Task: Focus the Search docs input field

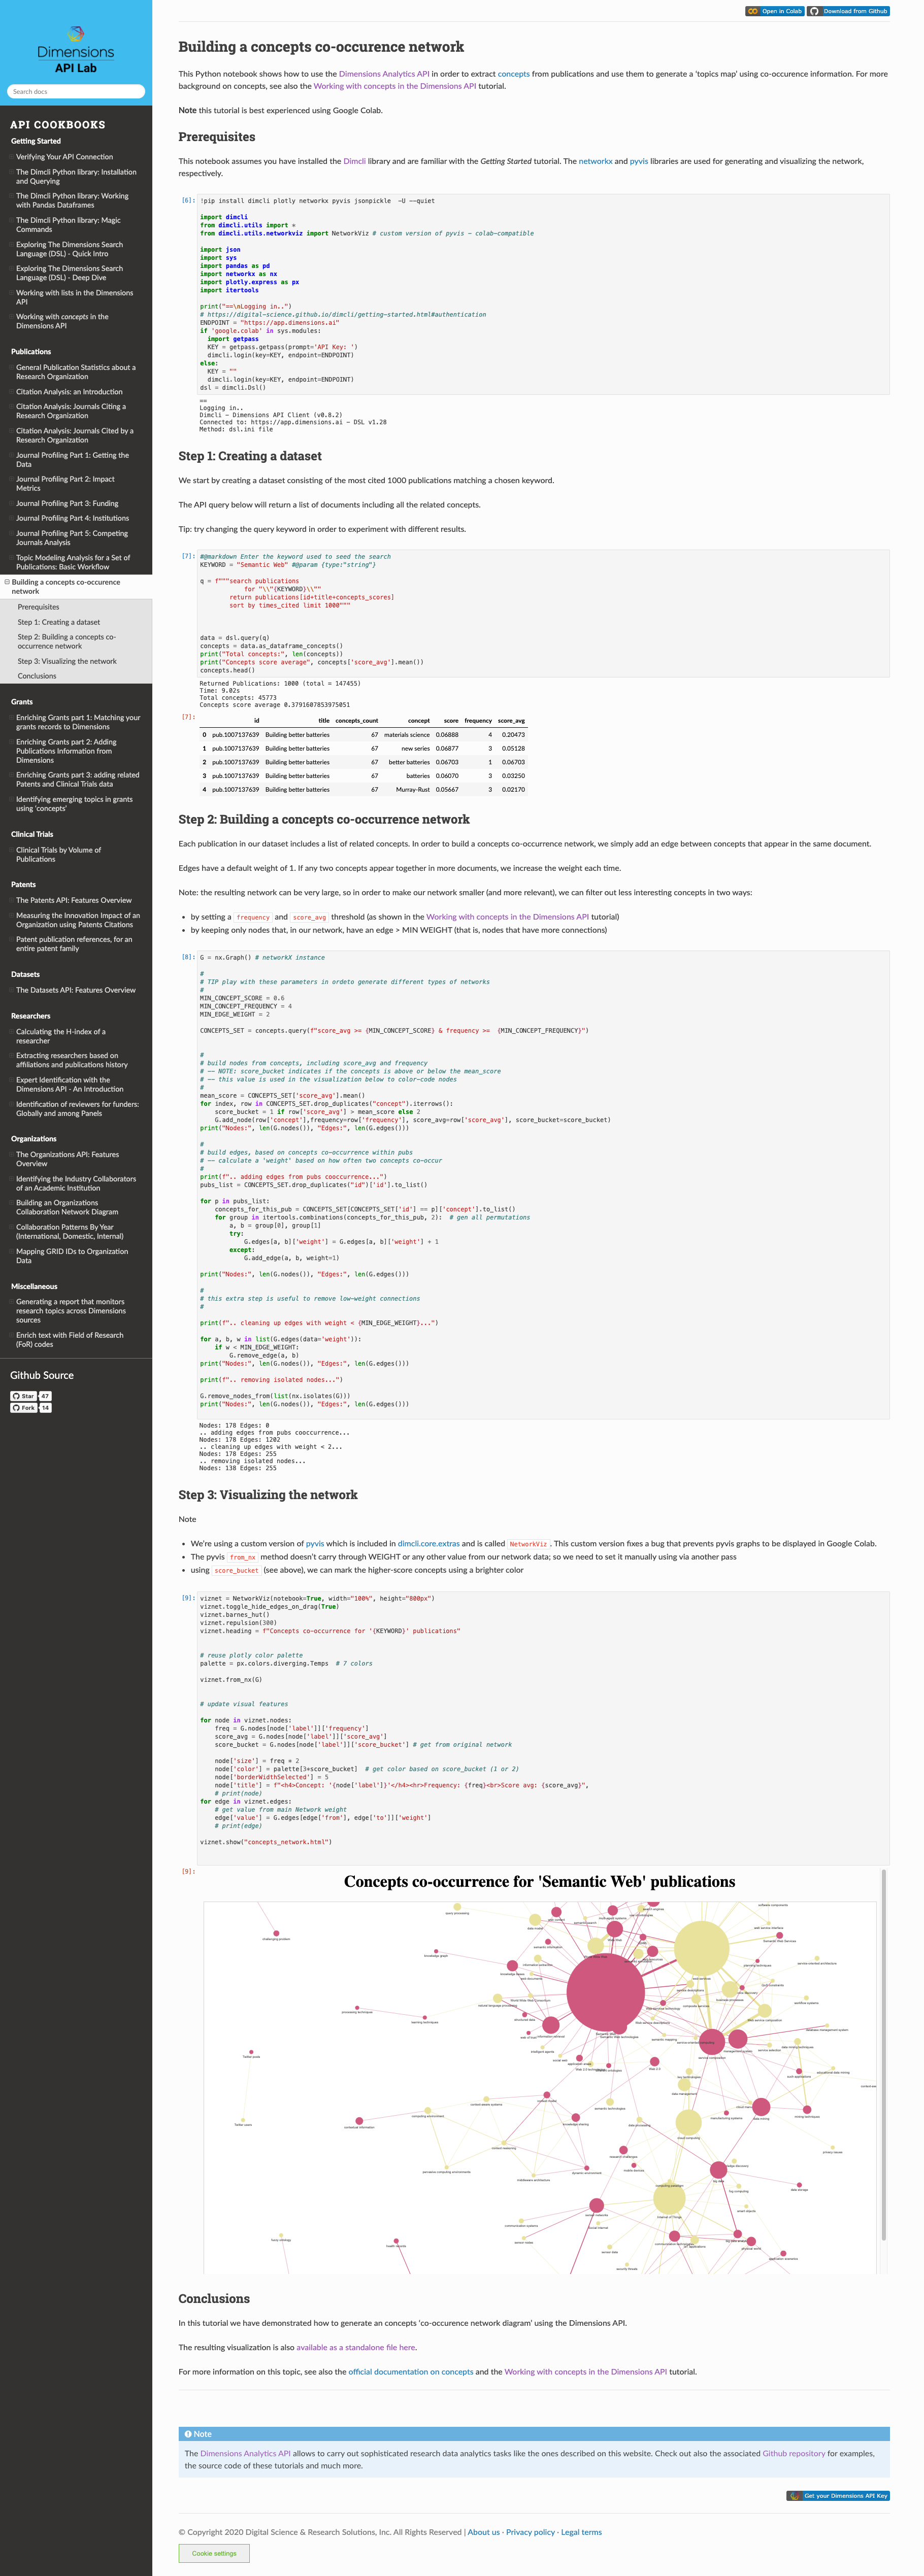Action: click(76, 91)
